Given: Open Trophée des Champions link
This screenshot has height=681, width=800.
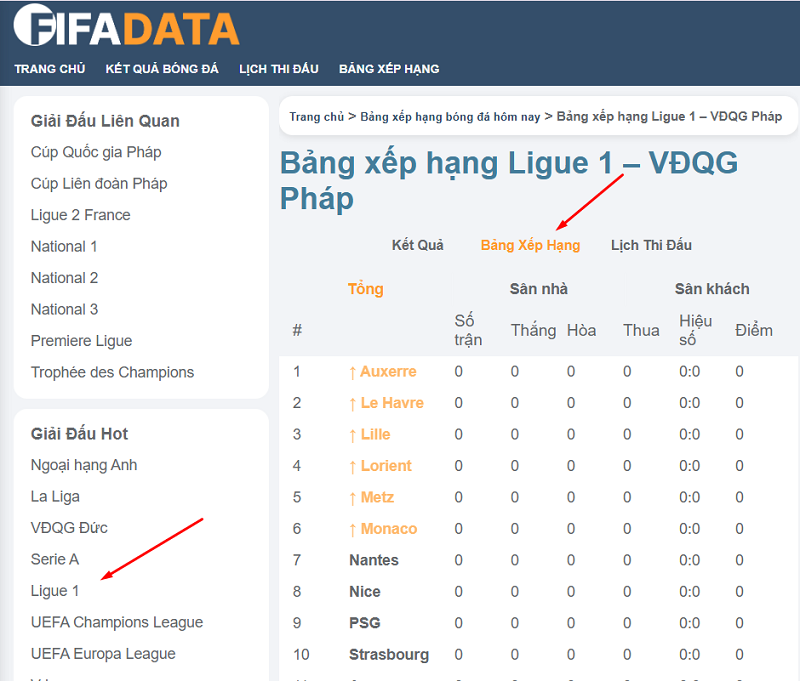Looking at the screenshot, I should tap(112, 372).
